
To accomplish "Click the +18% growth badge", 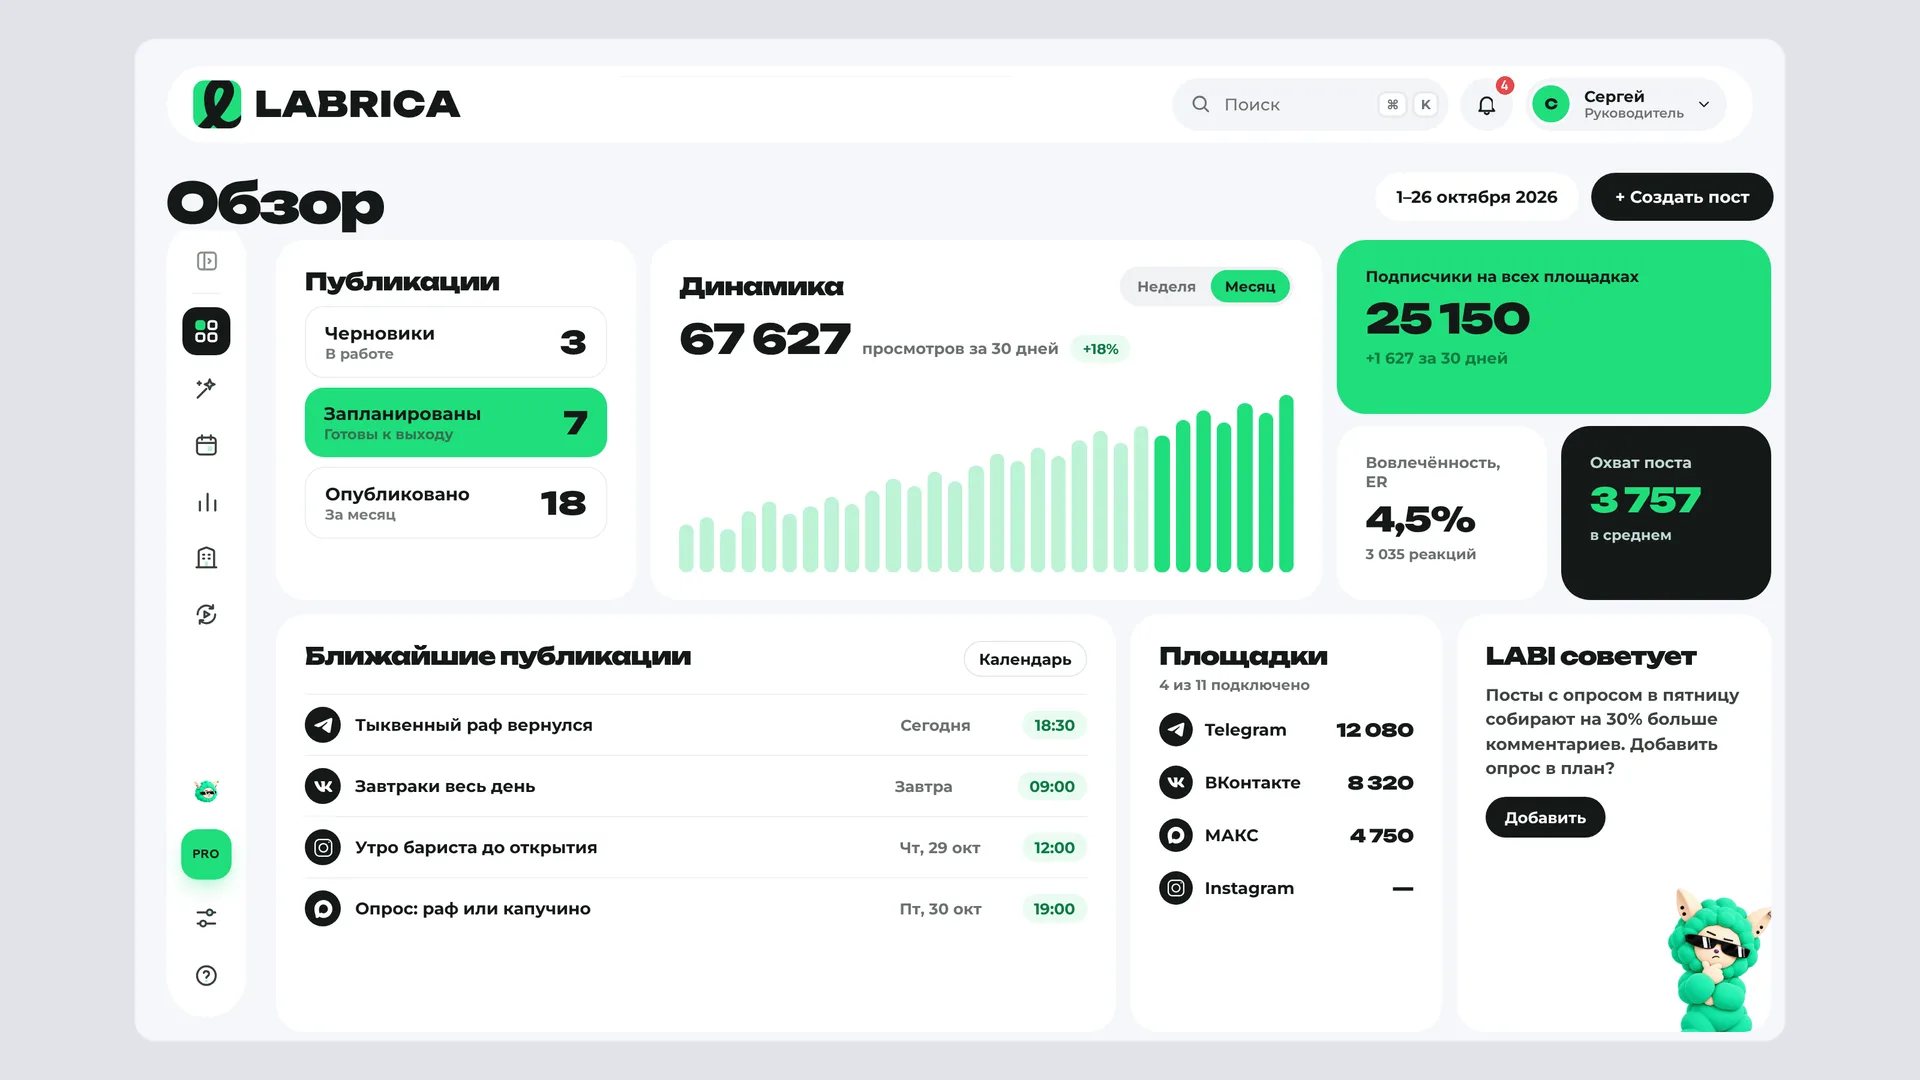I will [x=1100, y=349].
